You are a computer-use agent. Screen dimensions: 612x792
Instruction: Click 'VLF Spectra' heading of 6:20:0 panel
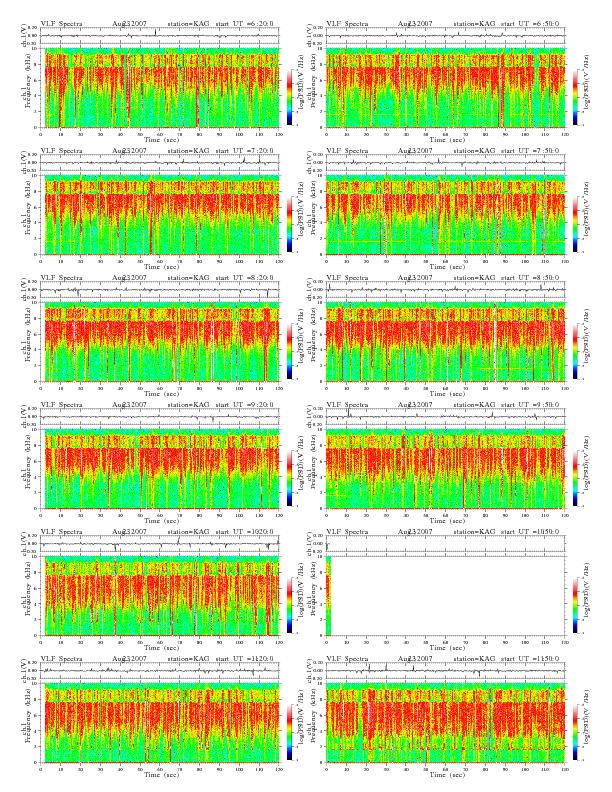click(x=61, y=23)
